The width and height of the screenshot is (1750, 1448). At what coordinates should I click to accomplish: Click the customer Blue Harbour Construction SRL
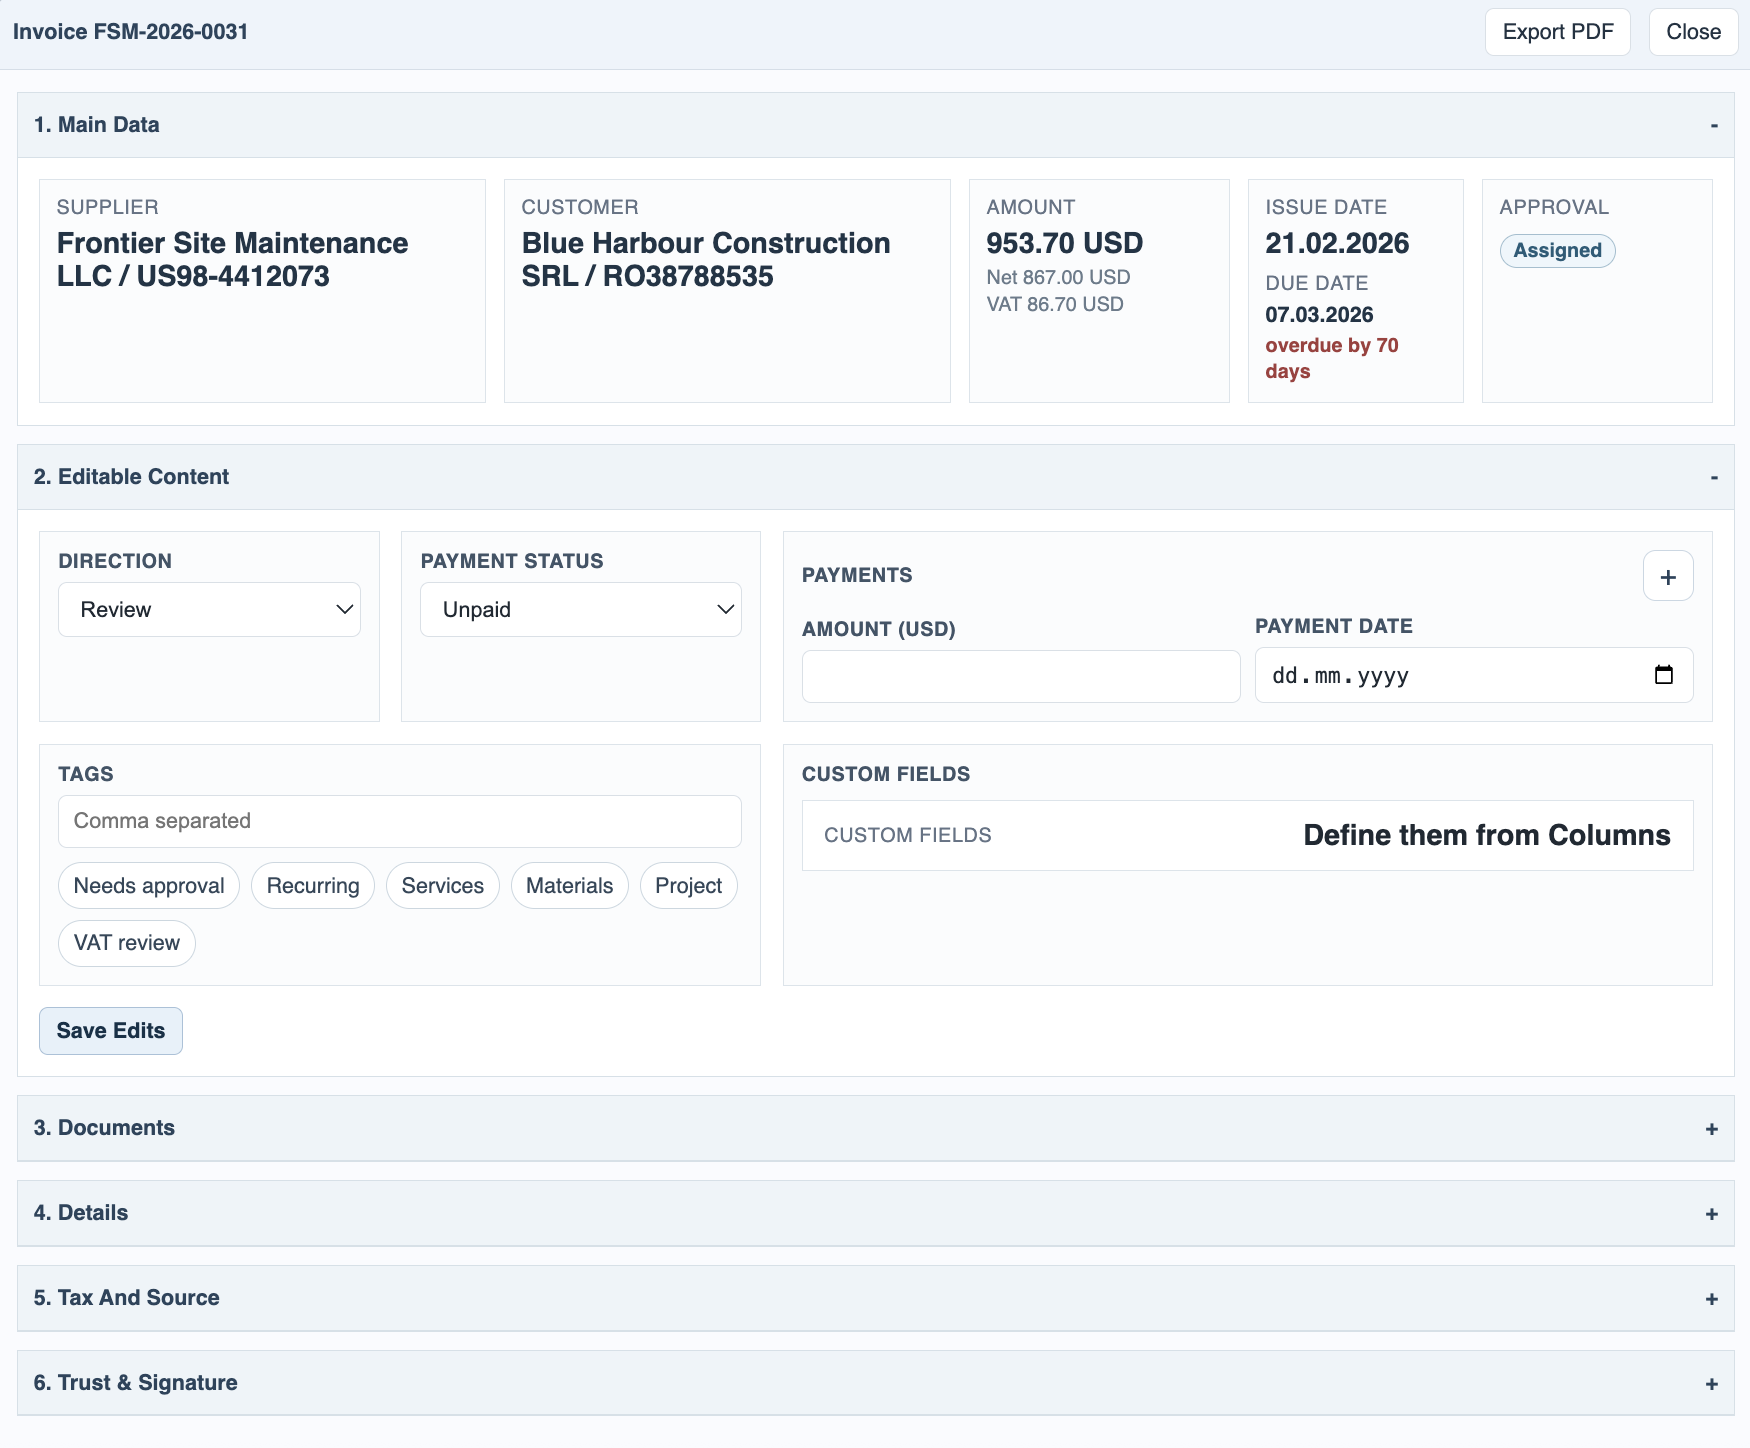[x=706, y=259]
